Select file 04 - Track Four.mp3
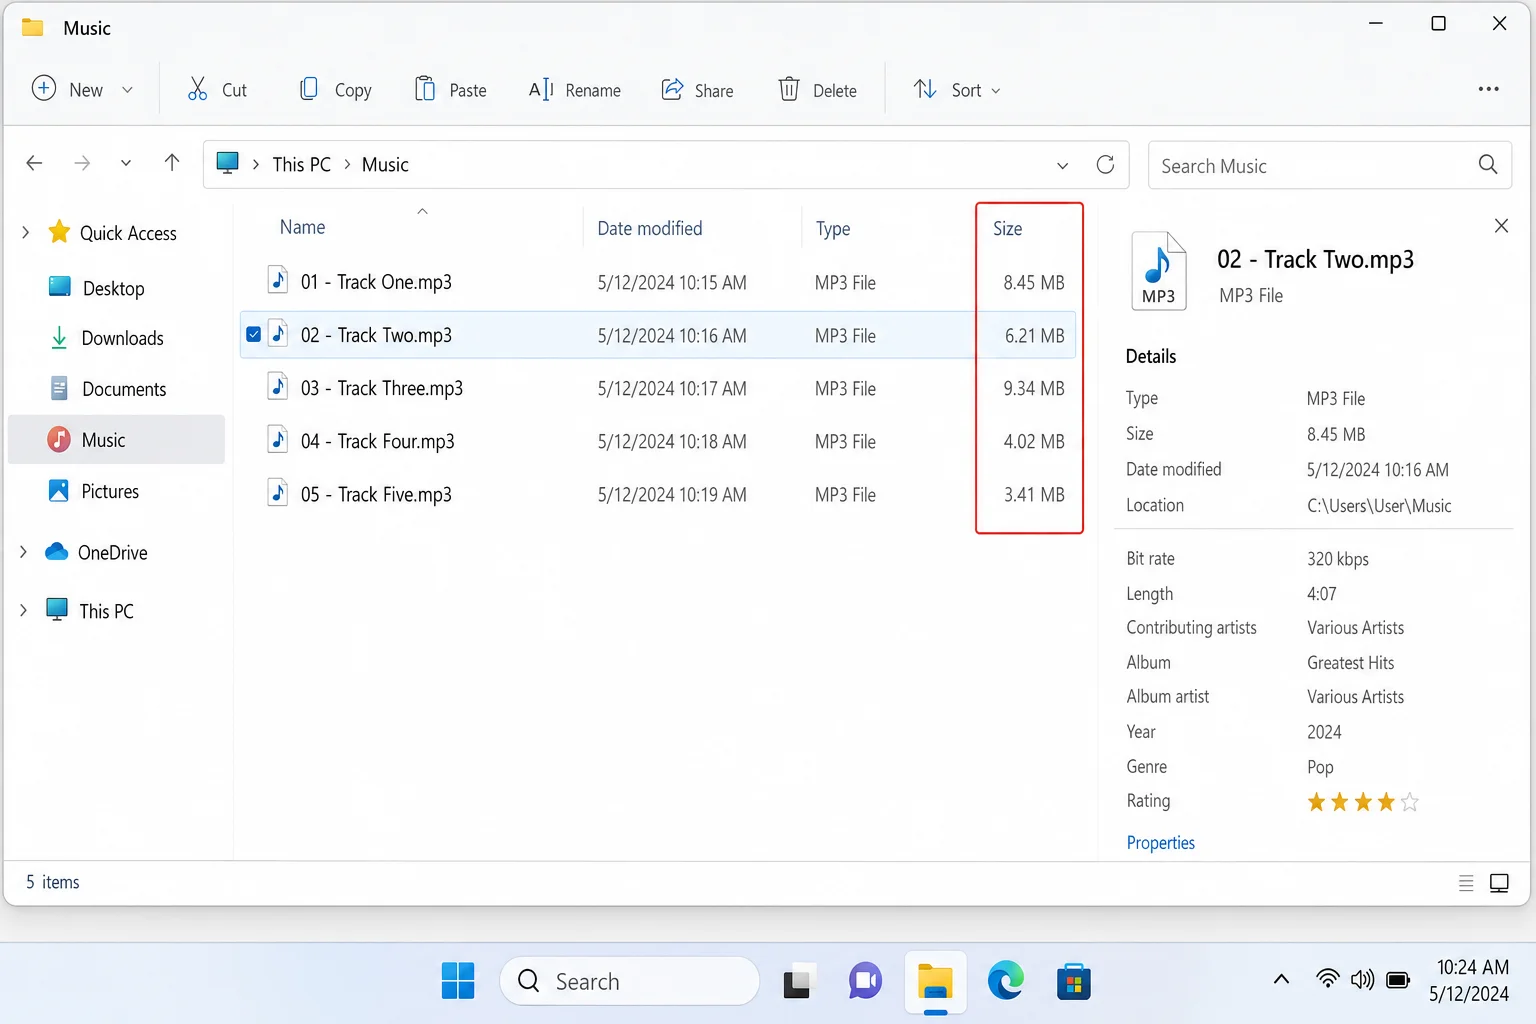This screenshot has width=1536, height=1024. pyautogui.click(x=658, y=441)
